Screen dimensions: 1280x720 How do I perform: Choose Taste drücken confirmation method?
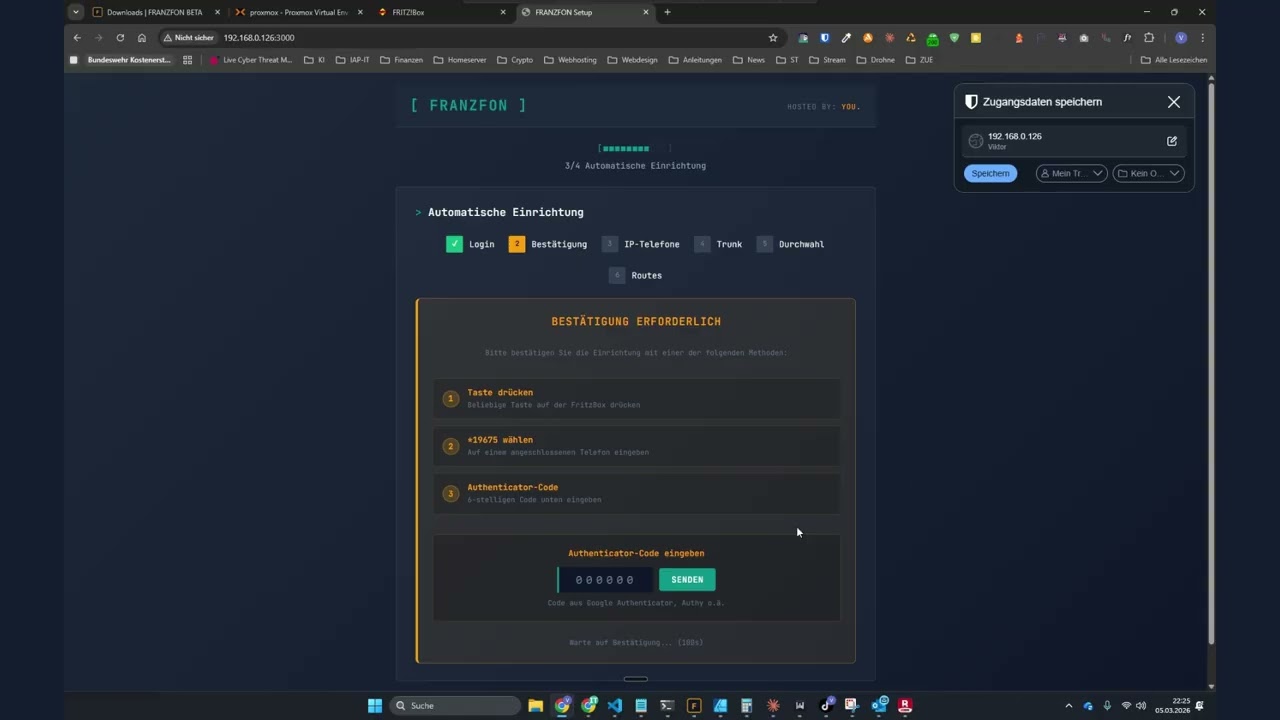637,398
